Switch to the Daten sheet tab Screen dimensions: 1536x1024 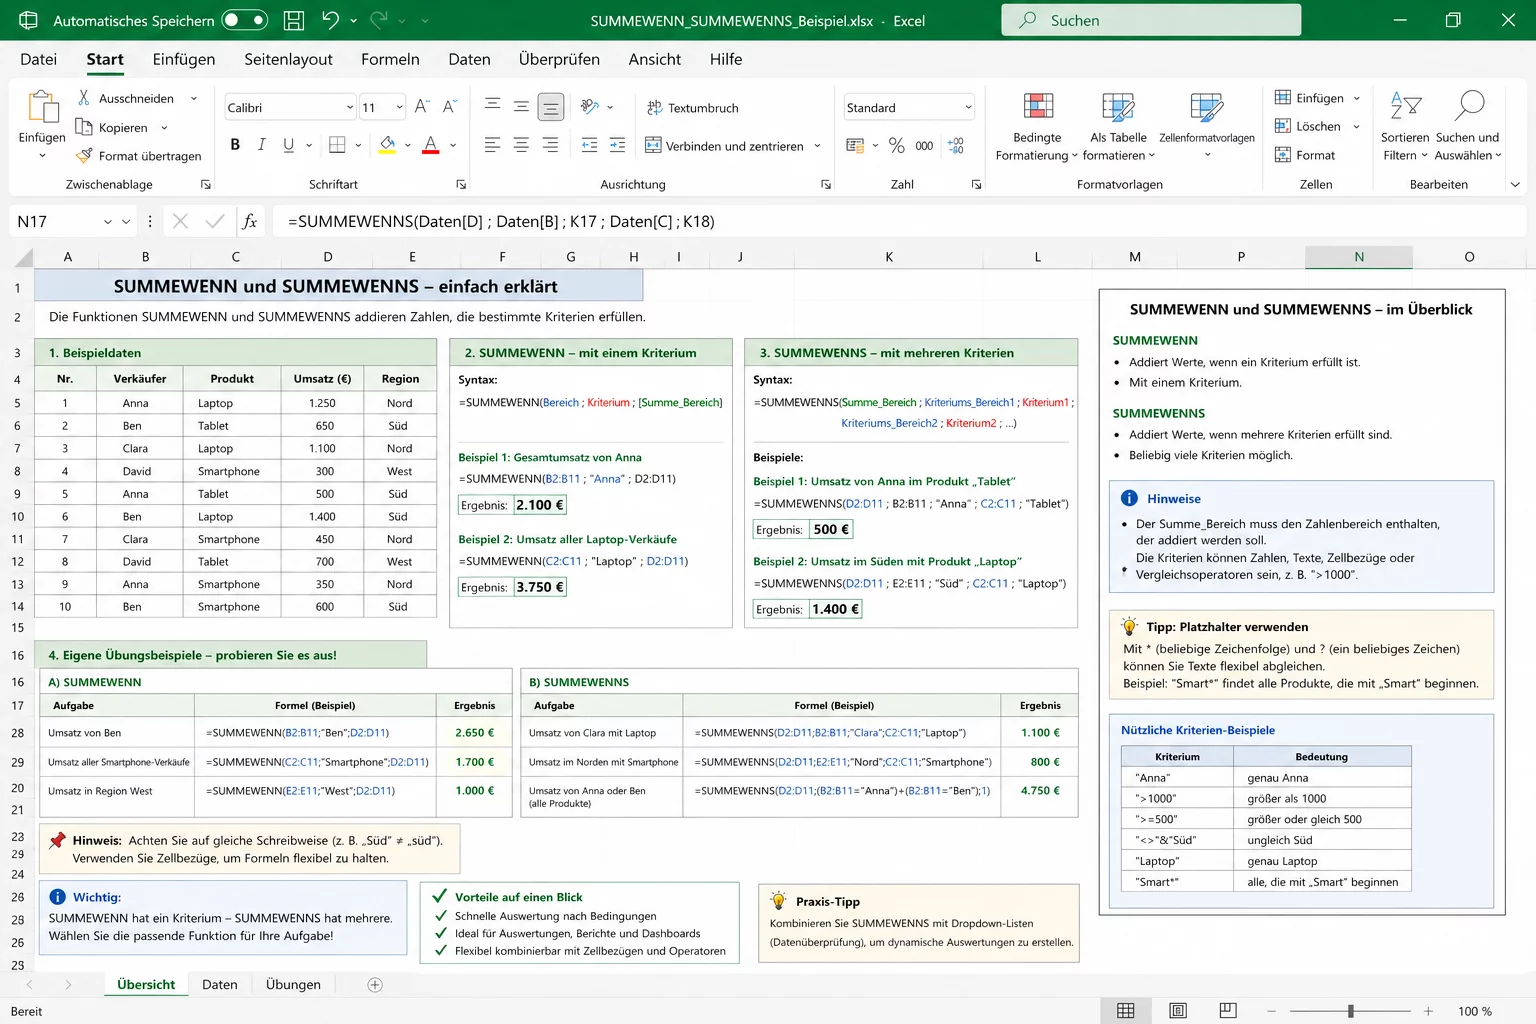click(220, 985)
